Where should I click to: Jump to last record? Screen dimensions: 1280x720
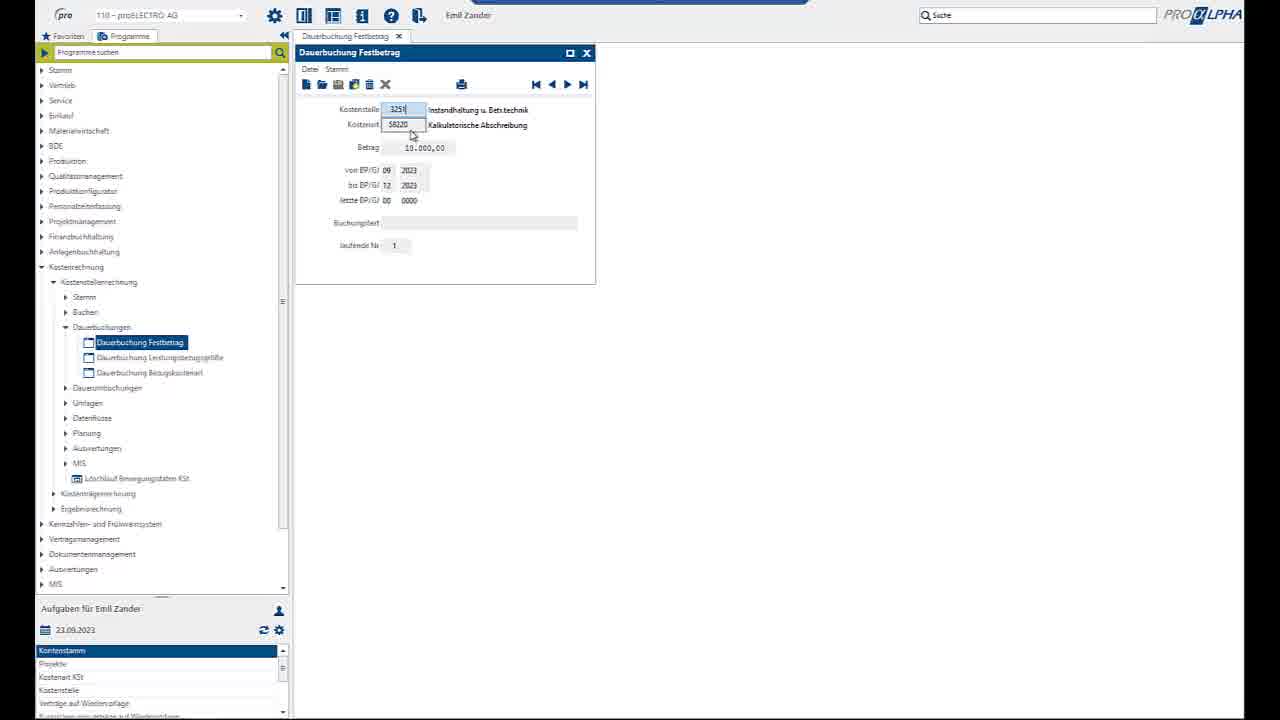pyautogui.click(x=583, y=85)
